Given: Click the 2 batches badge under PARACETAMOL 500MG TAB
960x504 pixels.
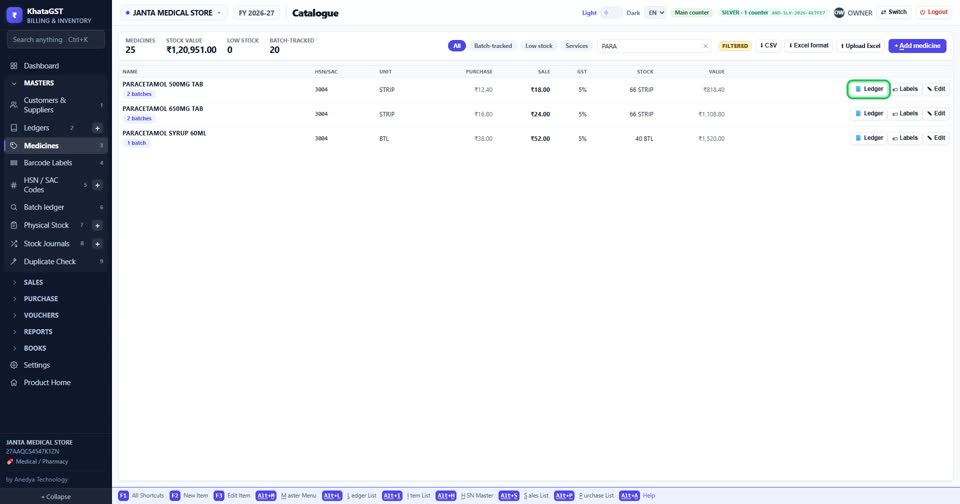Looking at the screenshot, I should tap(139, 94).
